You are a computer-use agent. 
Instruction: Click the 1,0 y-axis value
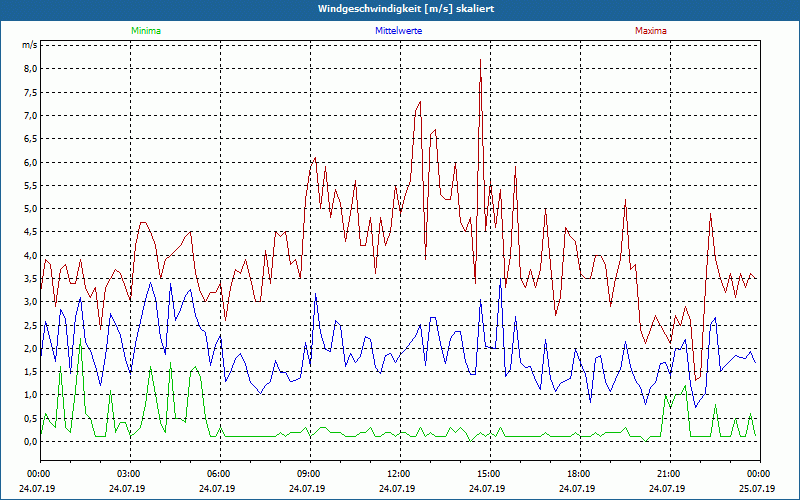(31, 395)
